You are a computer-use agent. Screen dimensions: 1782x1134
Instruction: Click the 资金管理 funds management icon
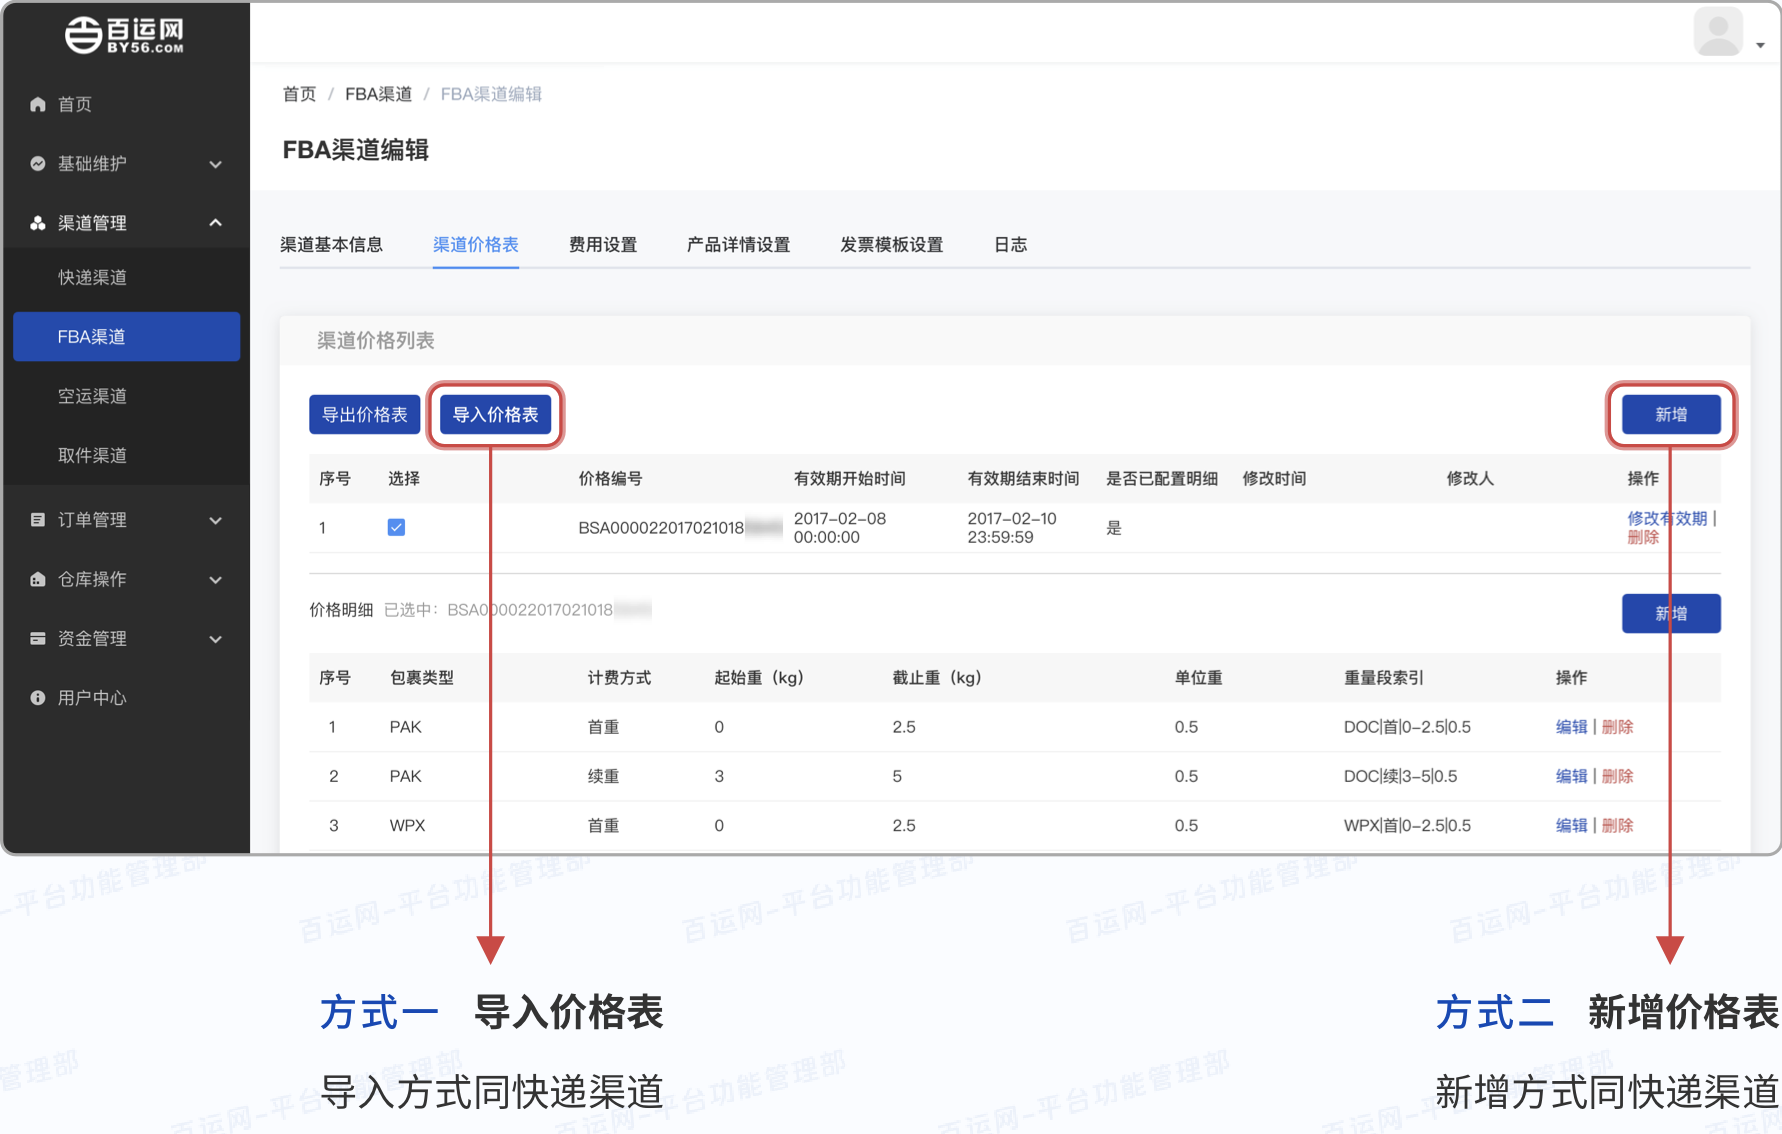point(37,638)
